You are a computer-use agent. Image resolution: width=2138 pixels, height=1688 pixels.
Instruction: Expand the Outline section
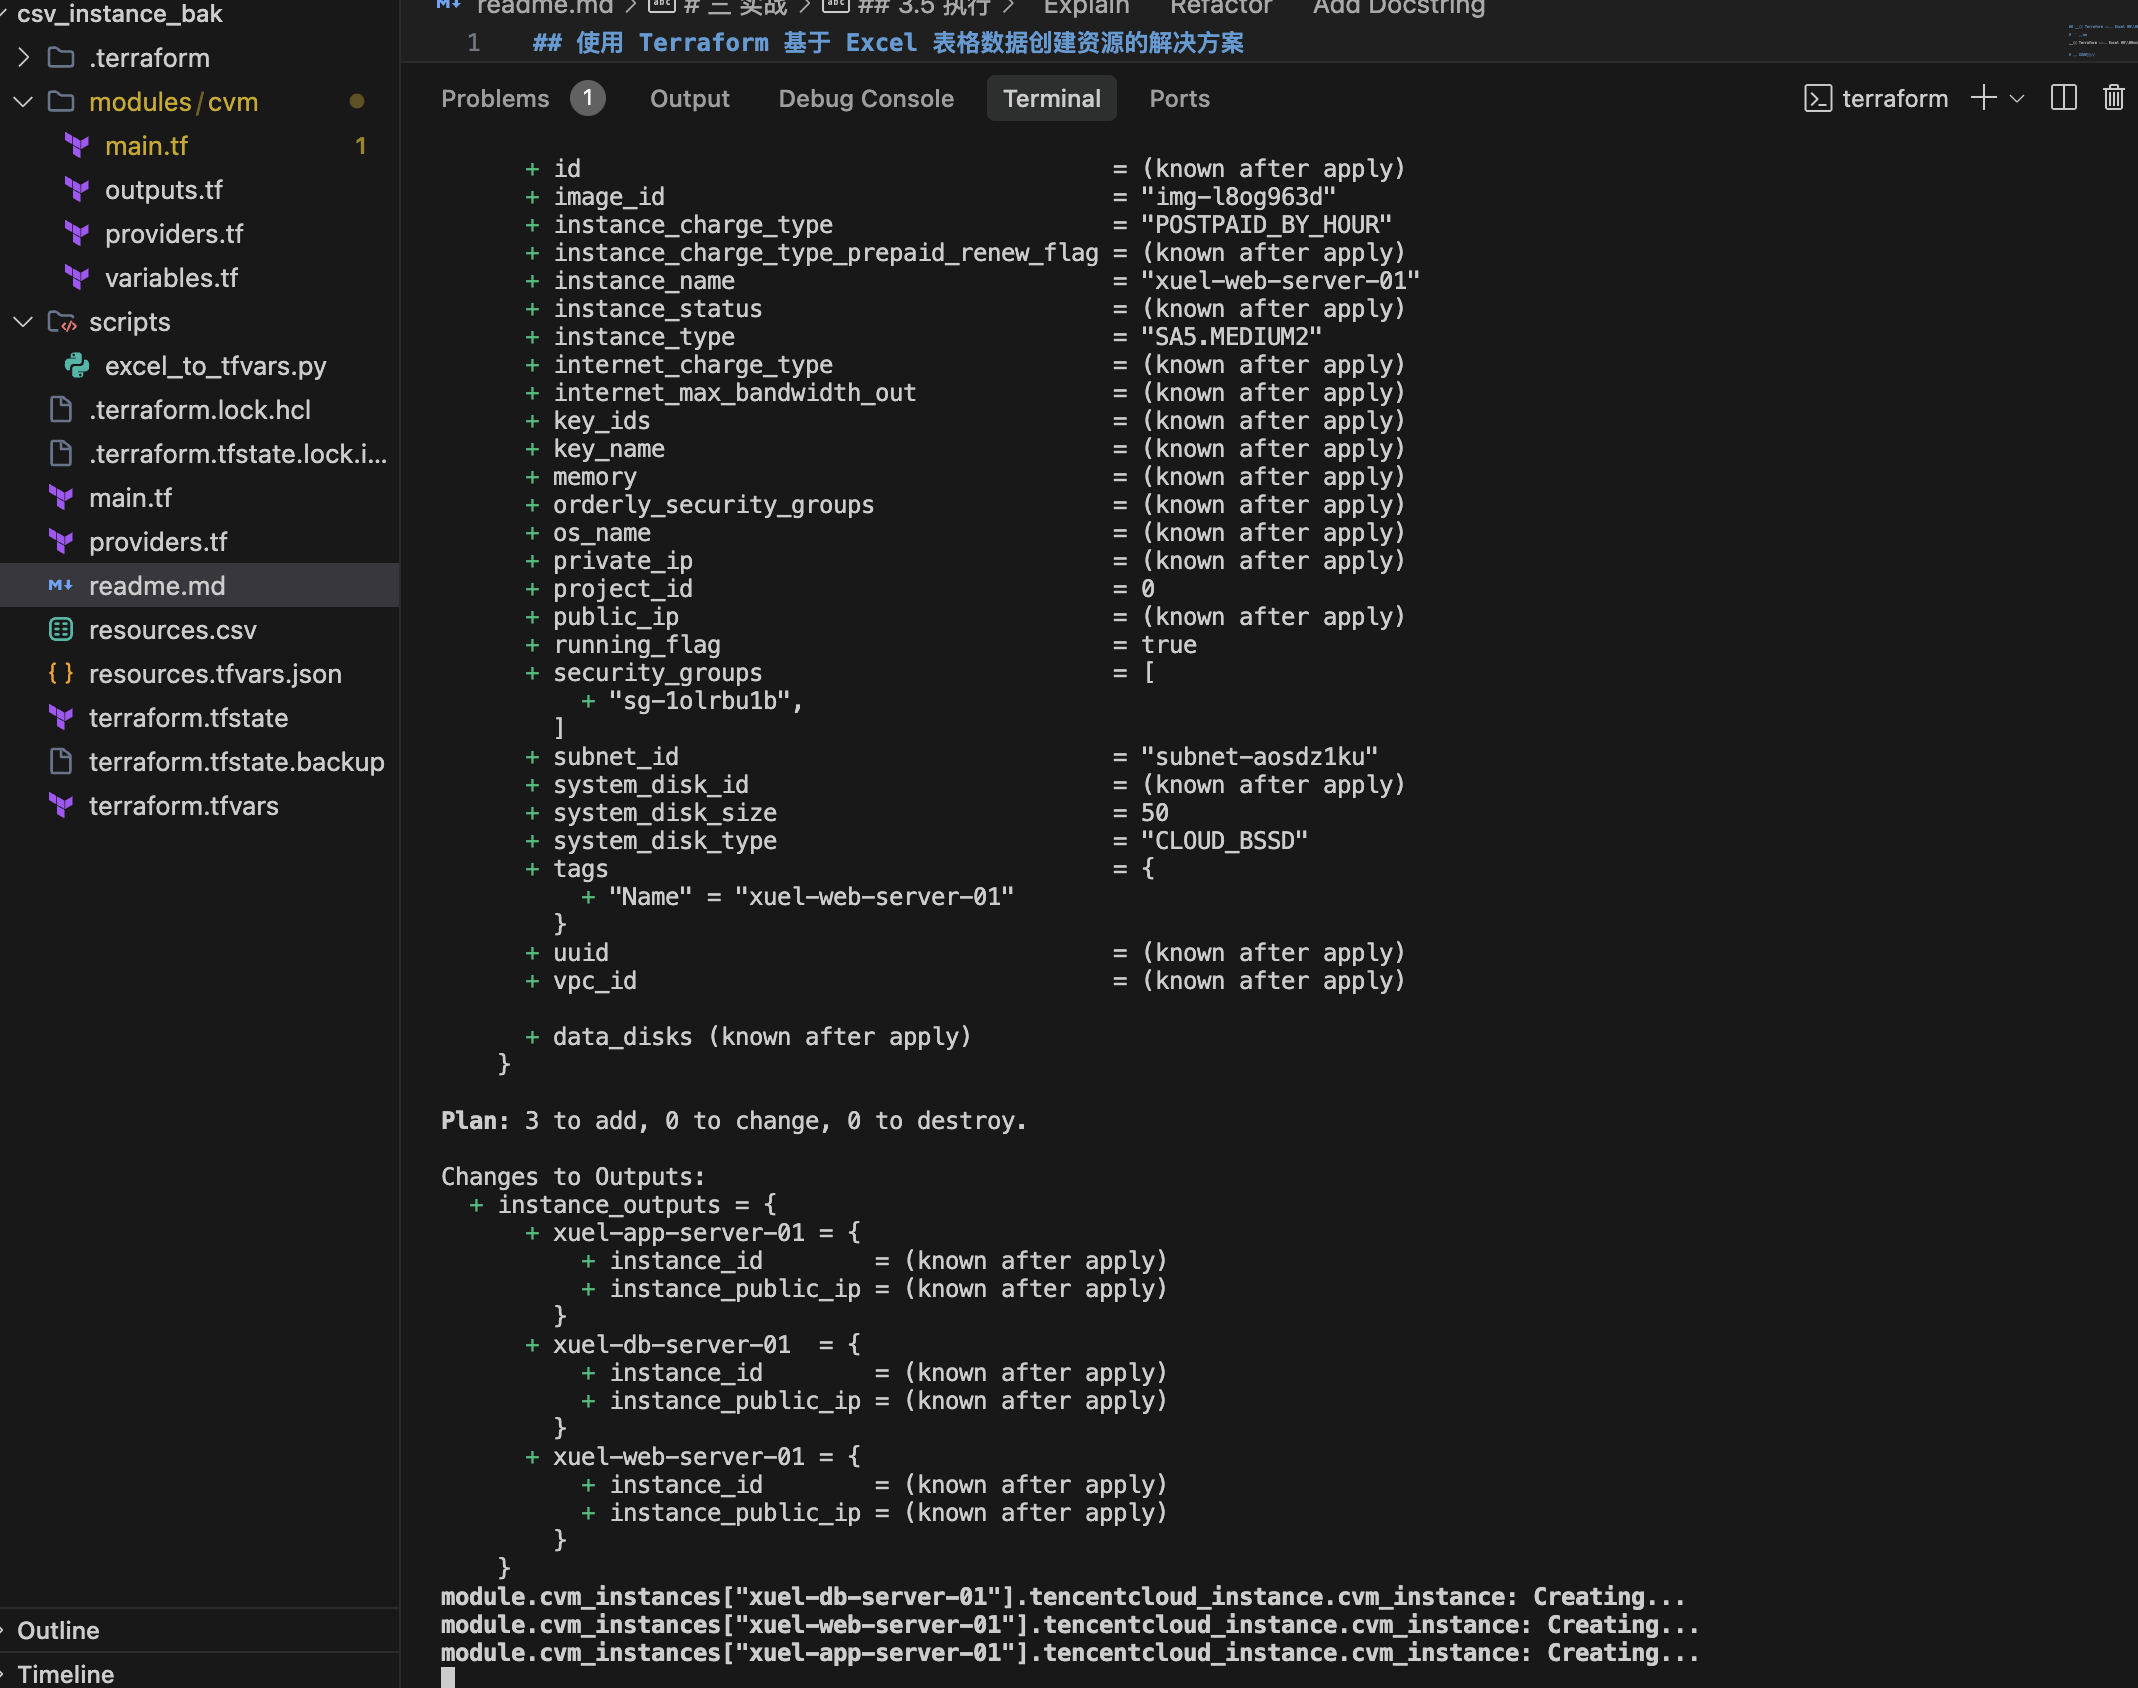(x=58, y=1630)
